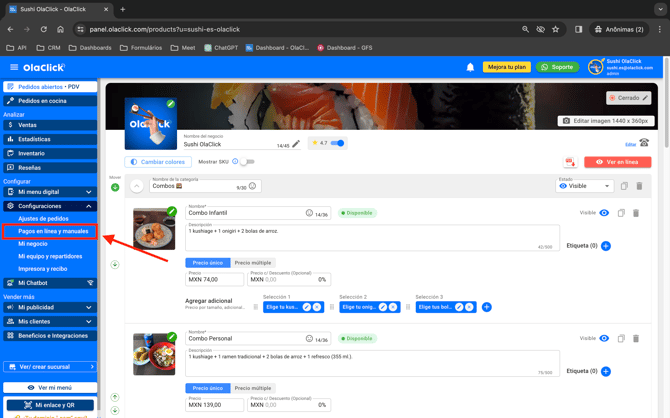Collapse the Combos category
This screenshot has width=670, height=418.
click(x=136, y=186)
